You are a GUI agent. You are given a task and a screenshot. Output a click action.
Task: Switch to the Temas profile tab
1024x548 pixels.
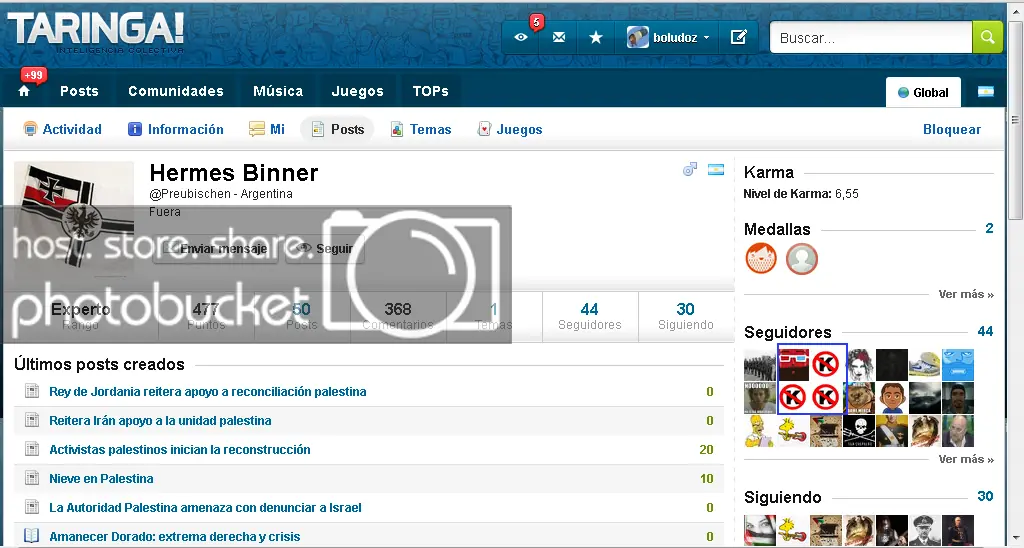tap(421, 129)
